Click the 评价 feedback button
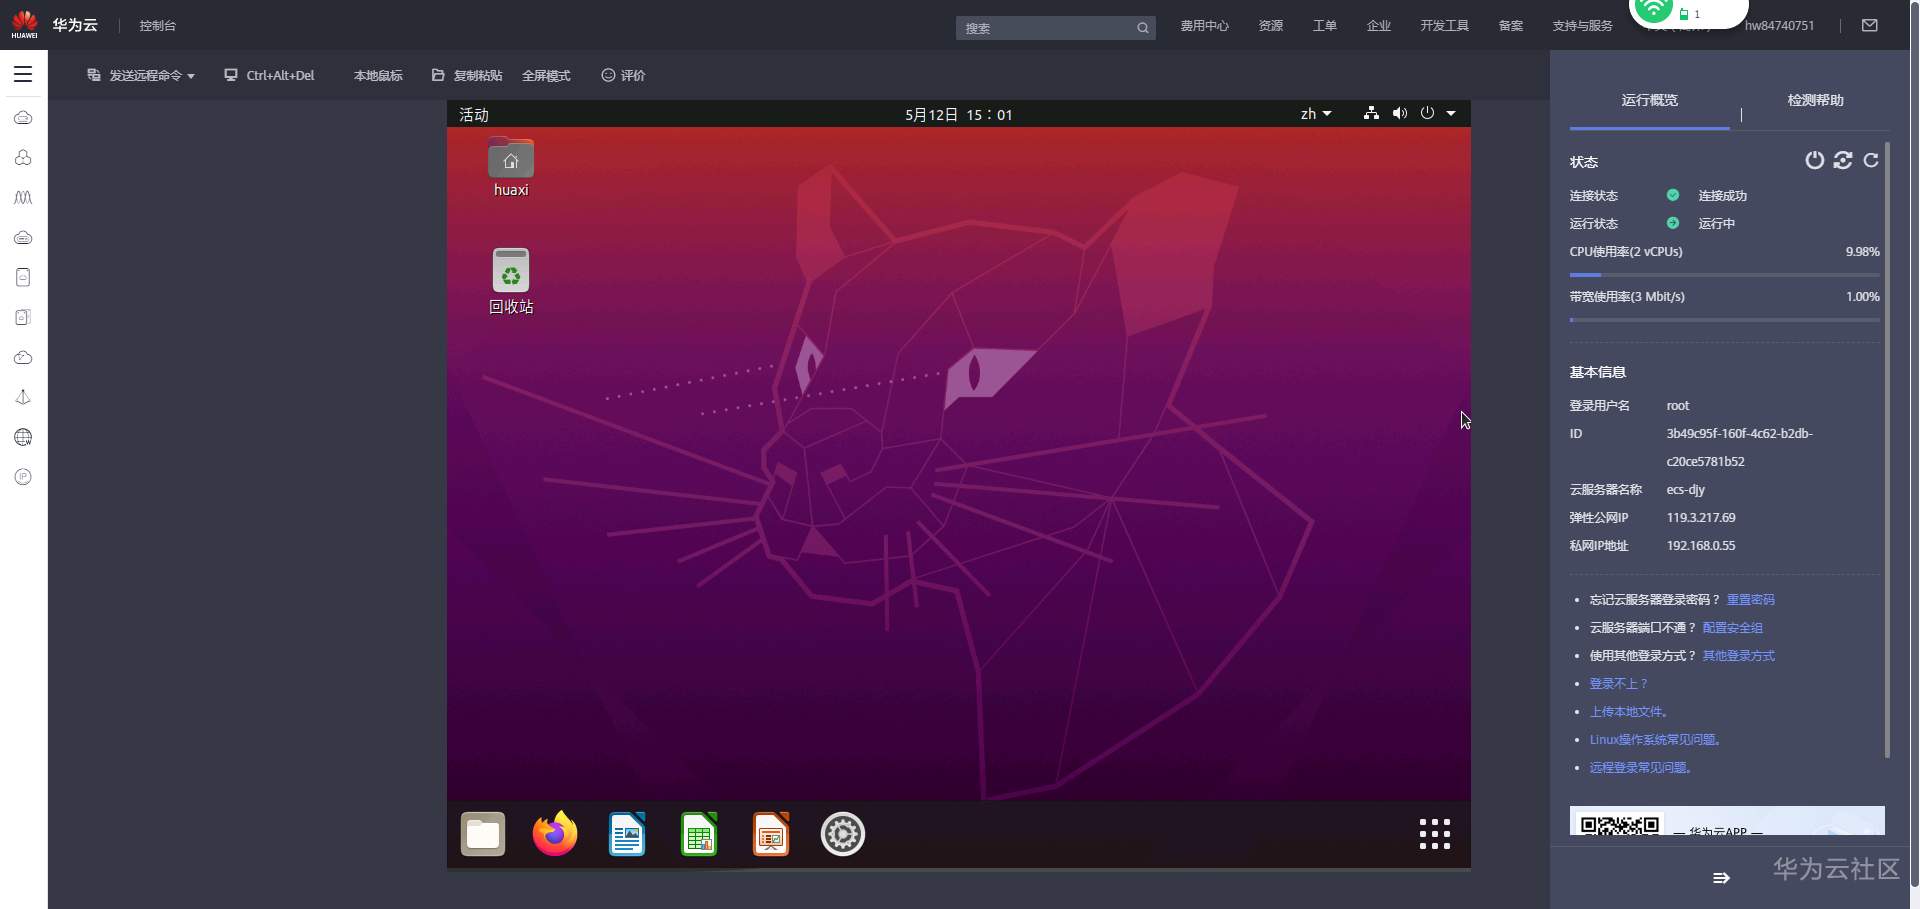Image resolution: width=1920 pixels, height=909 pixels. tap(623, 76)
